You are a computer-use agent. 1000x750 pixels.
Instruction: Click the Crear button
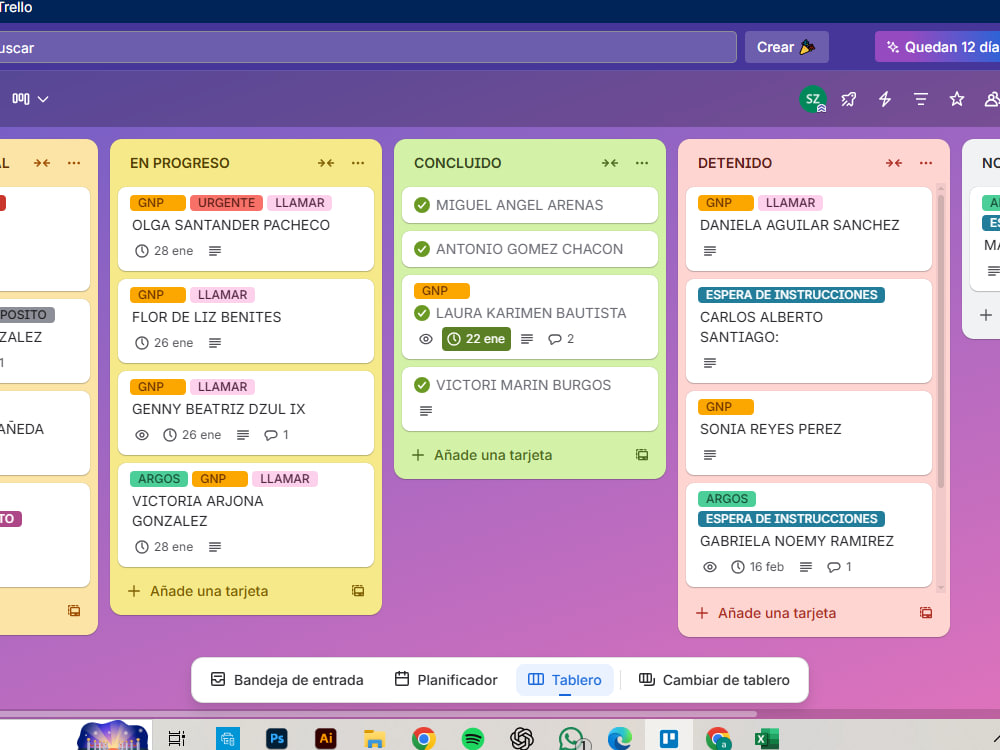point(786,47)
